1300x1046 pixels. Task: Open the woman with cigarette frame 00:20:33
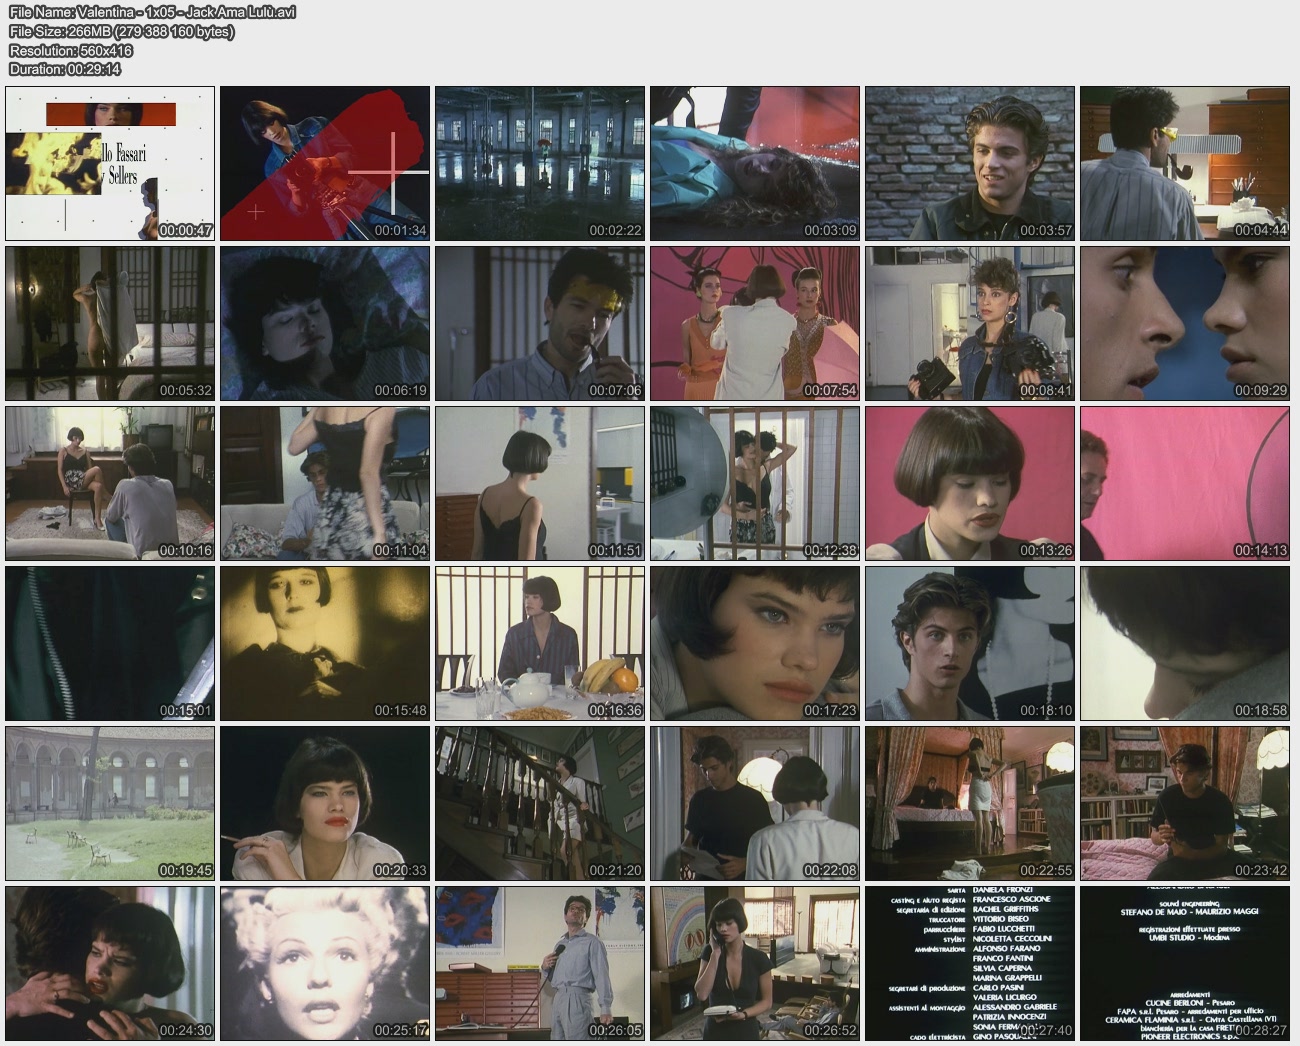(x=325, y=803)
